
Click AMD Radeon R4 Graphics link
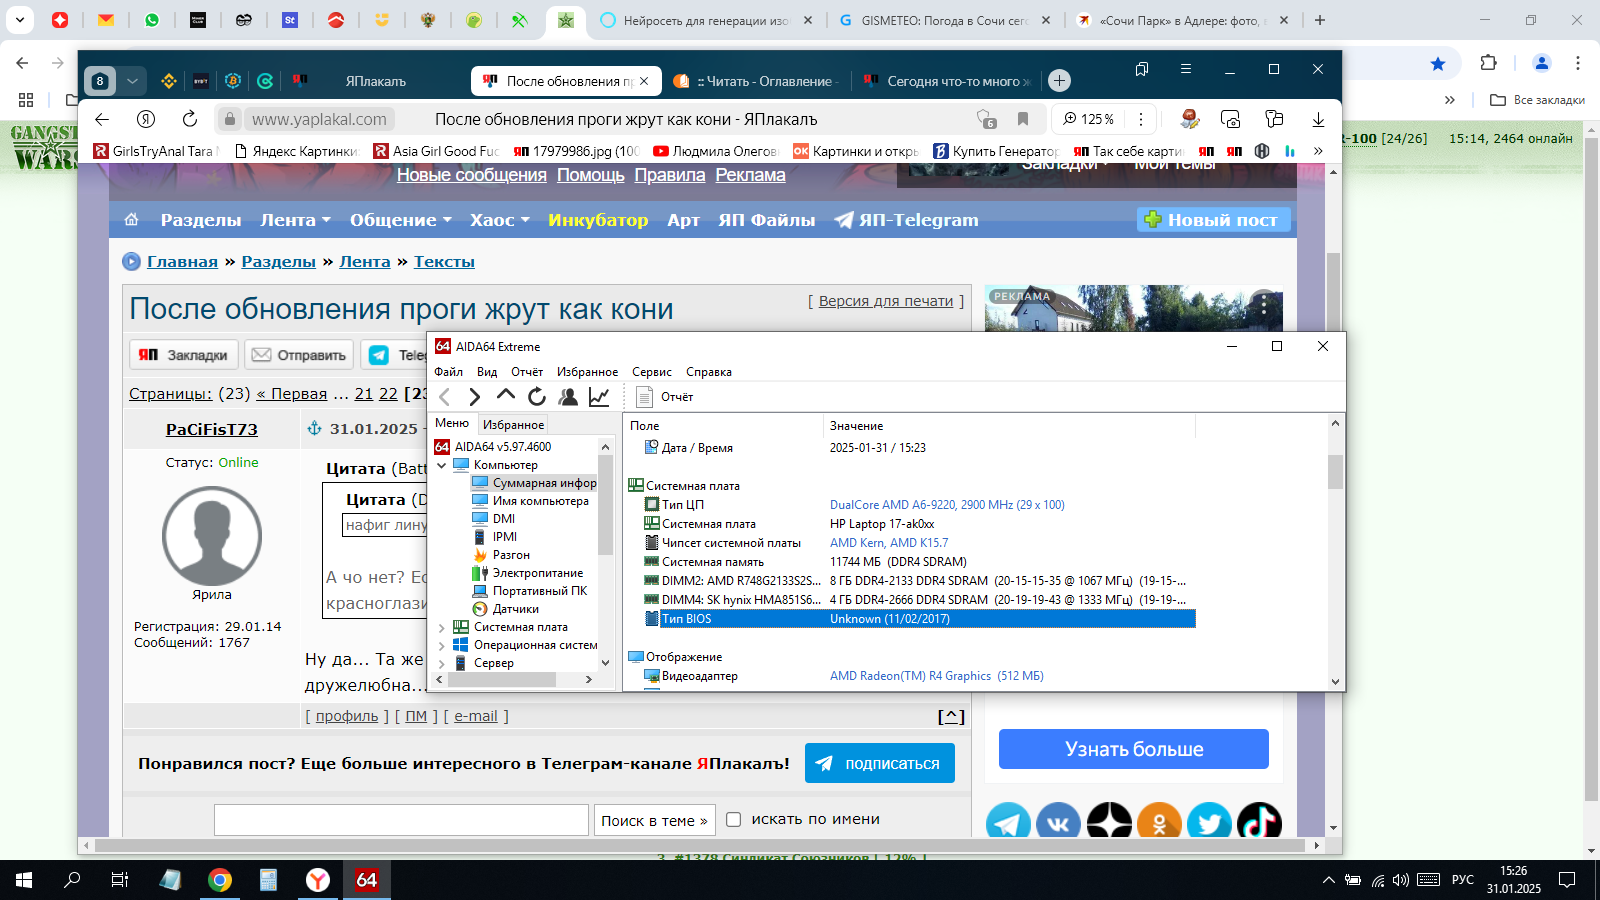tap(936, 676)
